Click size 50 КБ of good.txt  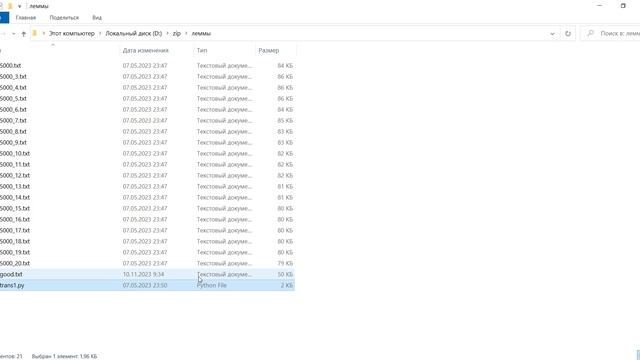point(285,274)
